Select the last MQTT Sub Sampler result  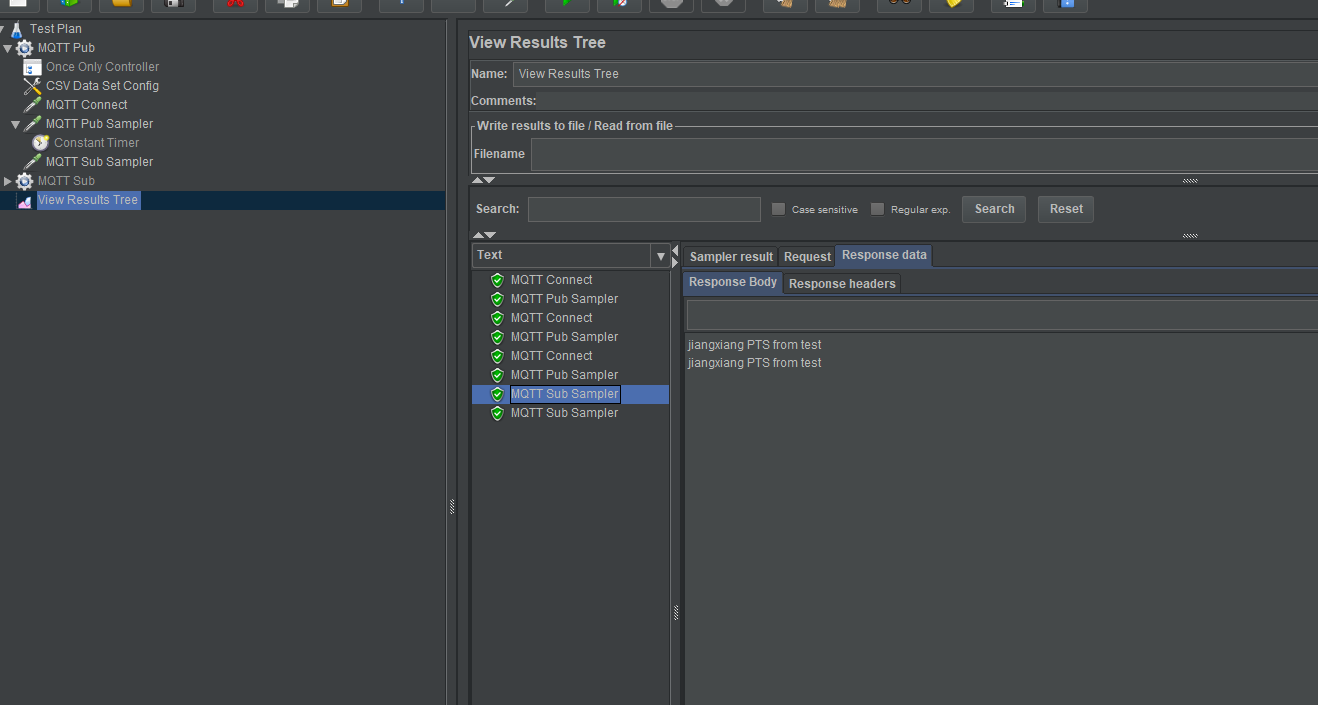pos(564,413)
